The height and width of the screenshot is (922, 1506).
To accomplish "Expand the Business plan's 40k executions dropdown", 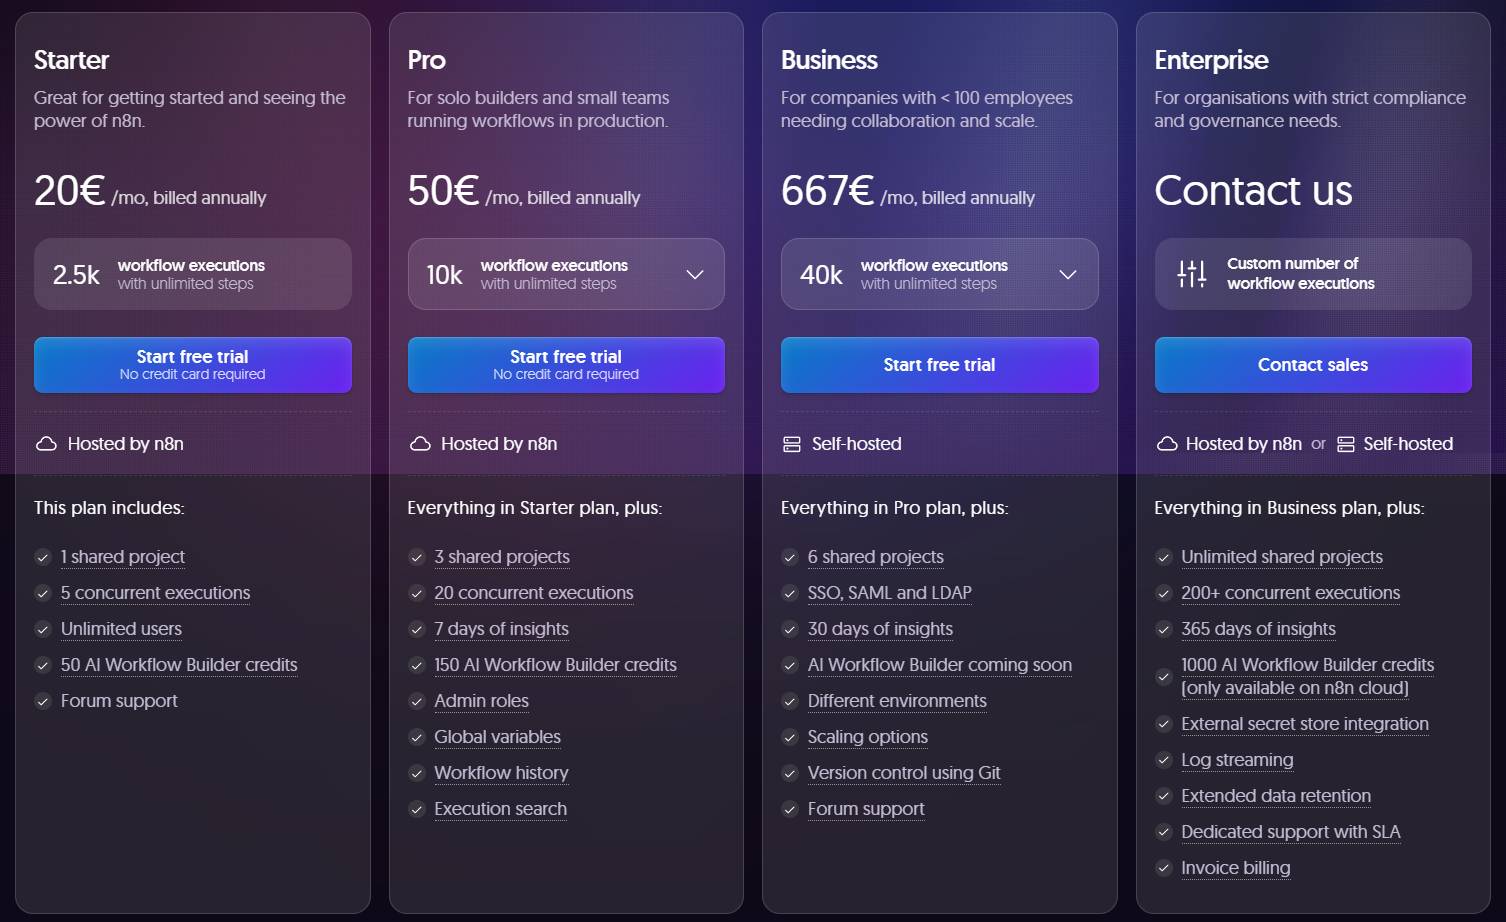I will coord(1067,274).
